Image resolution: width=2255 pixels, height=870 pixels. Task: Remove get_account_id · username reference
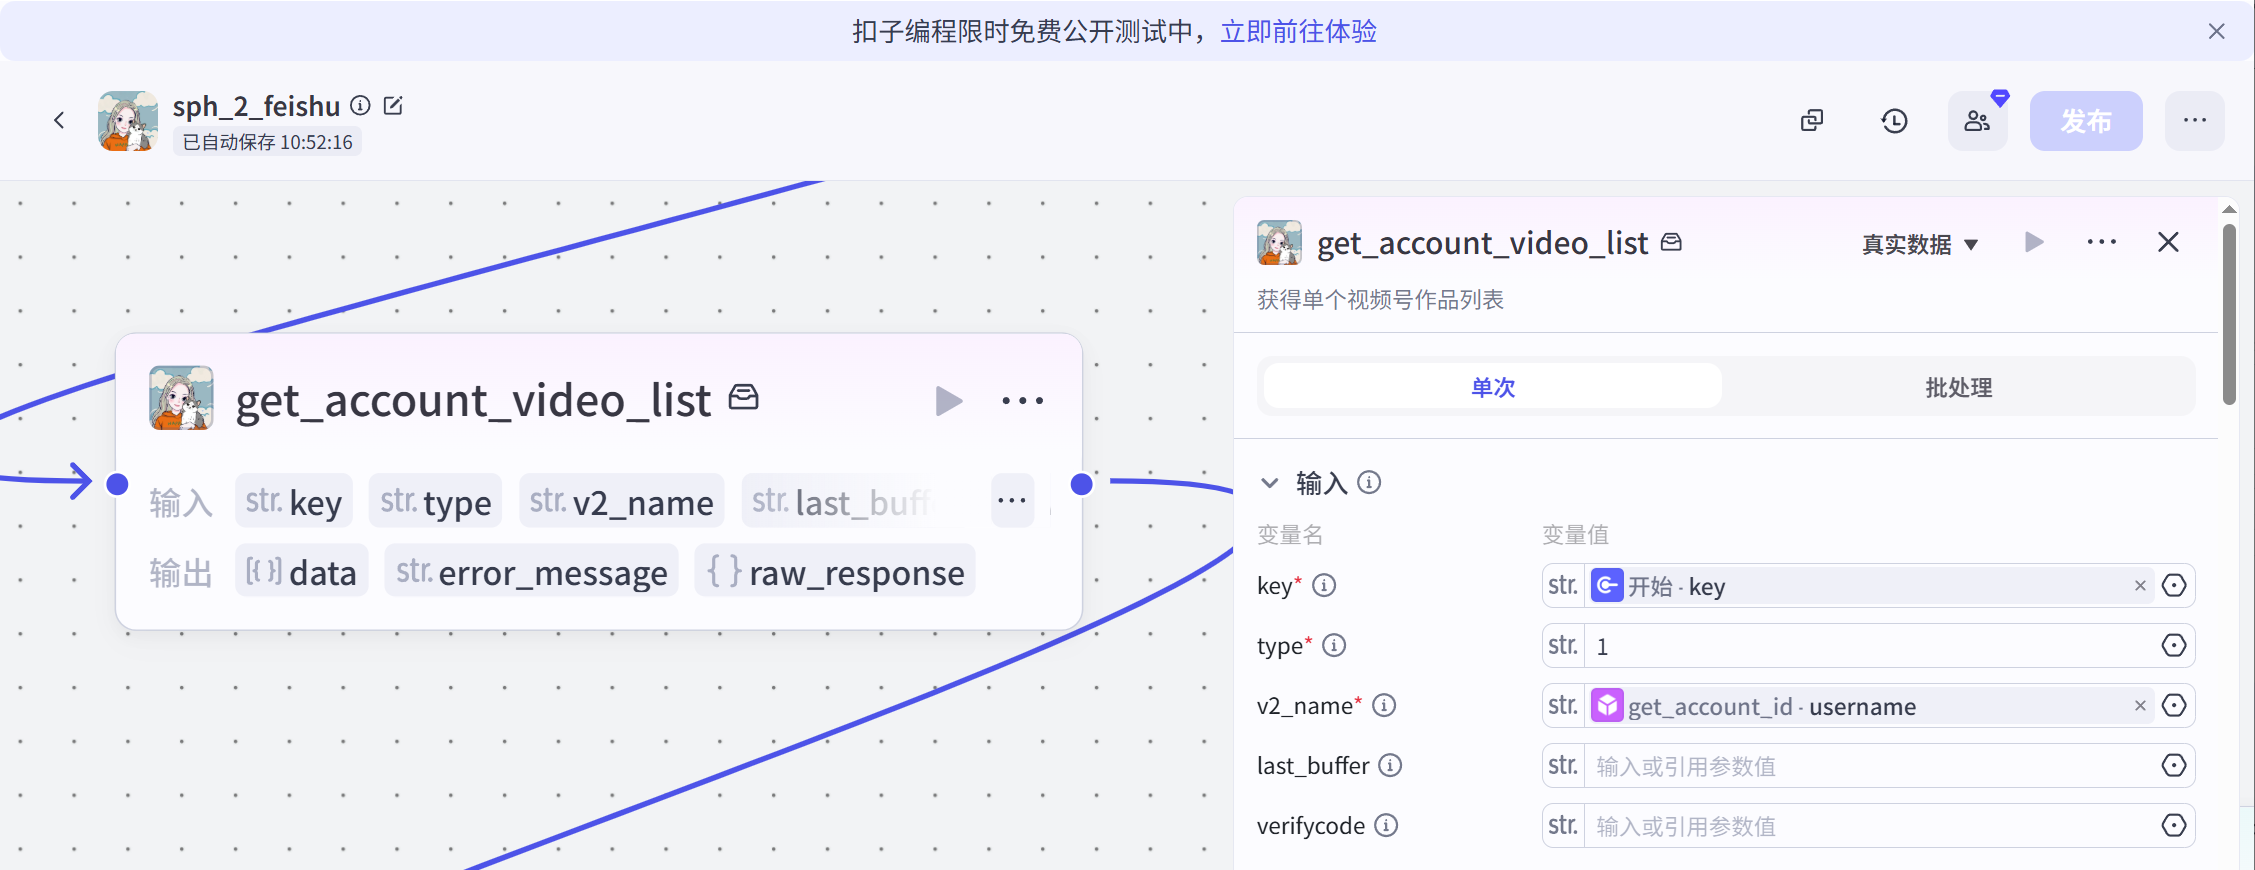tap(2140, 706)
